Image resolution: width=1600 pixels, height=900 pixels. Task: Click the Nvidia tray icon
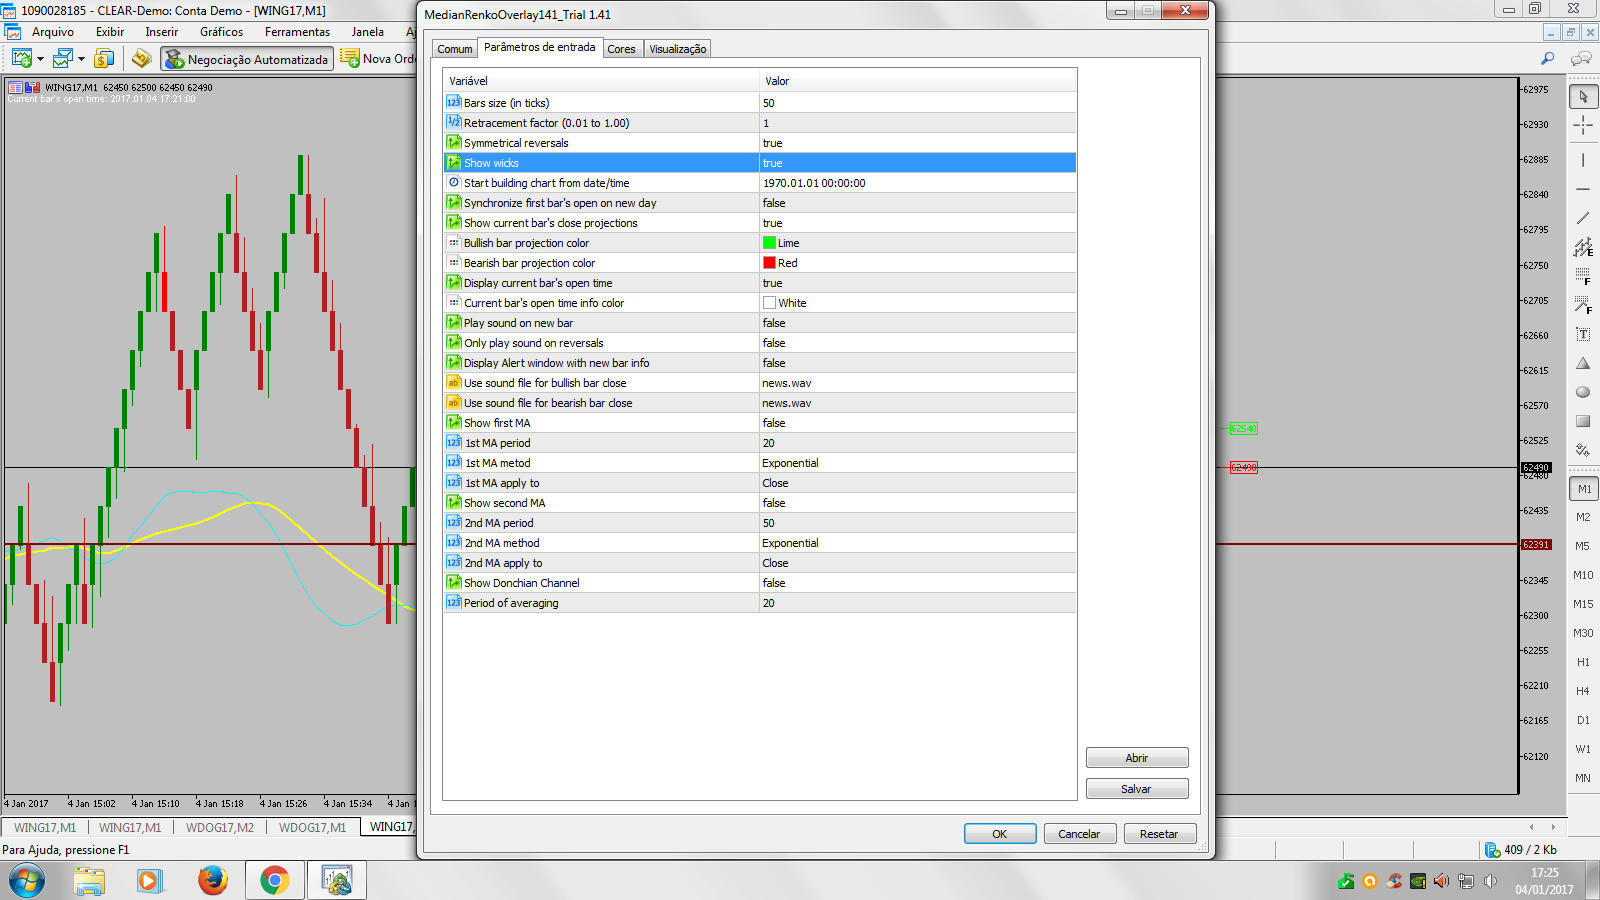point(1418,881)
